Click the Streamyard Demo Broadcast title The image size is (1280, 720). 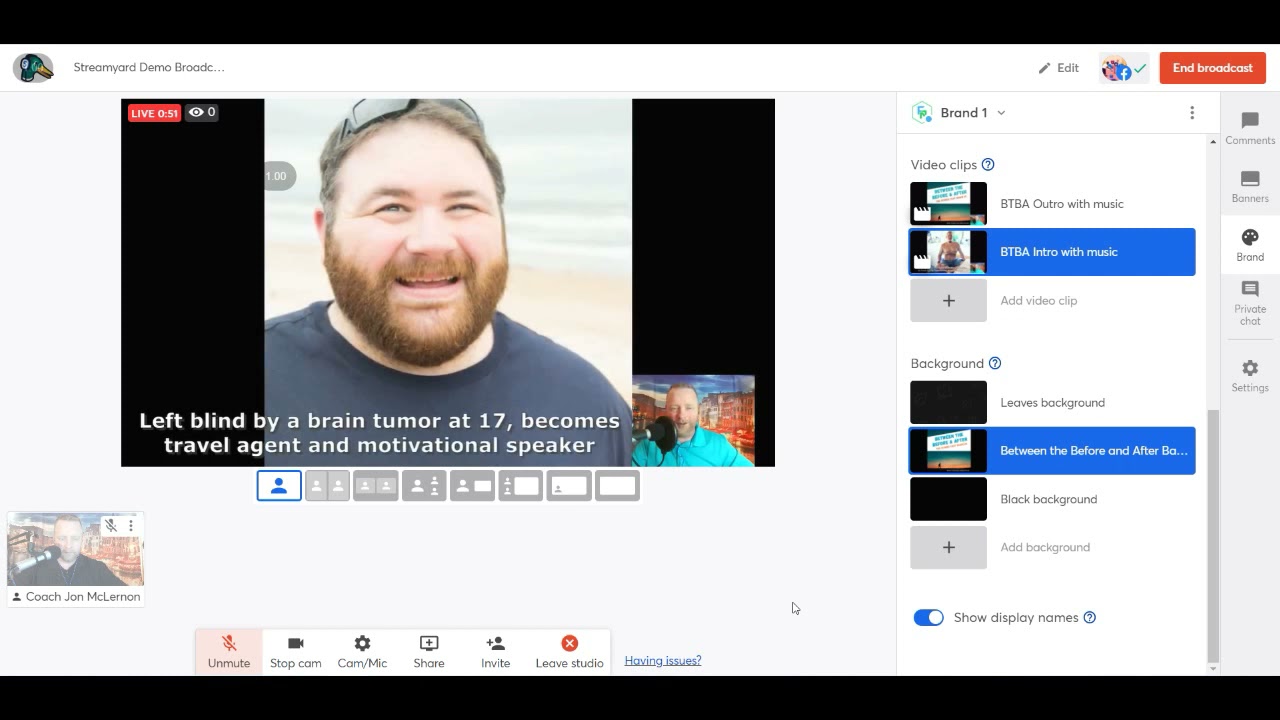tap(149, 68)
